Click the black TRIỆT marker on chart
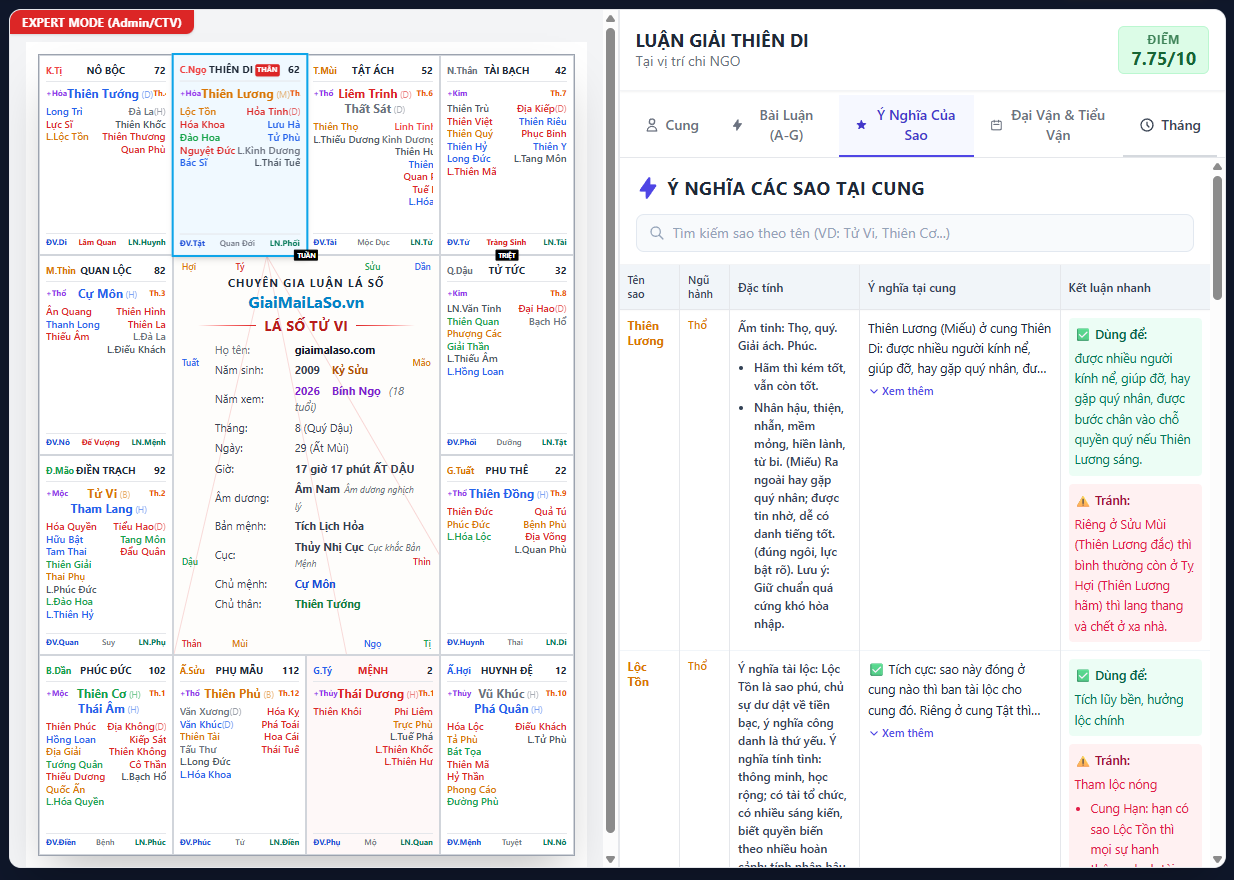The image size is (1234, 880). 507,255
